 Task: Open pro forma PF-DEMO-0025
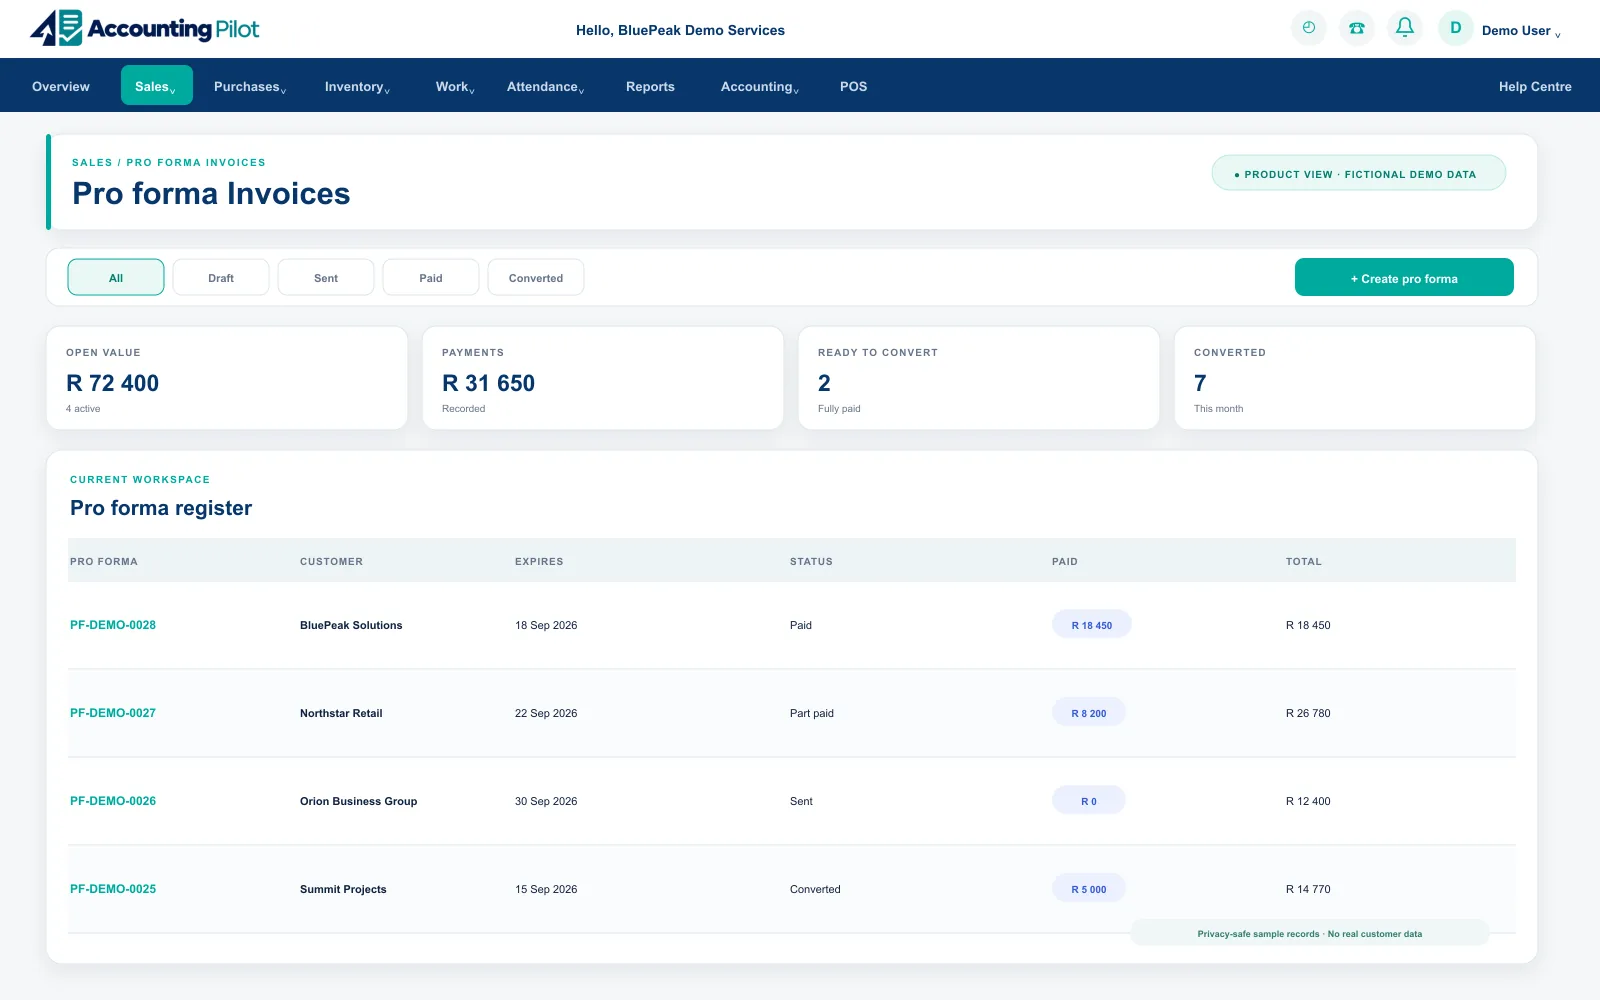click(113, 889)
